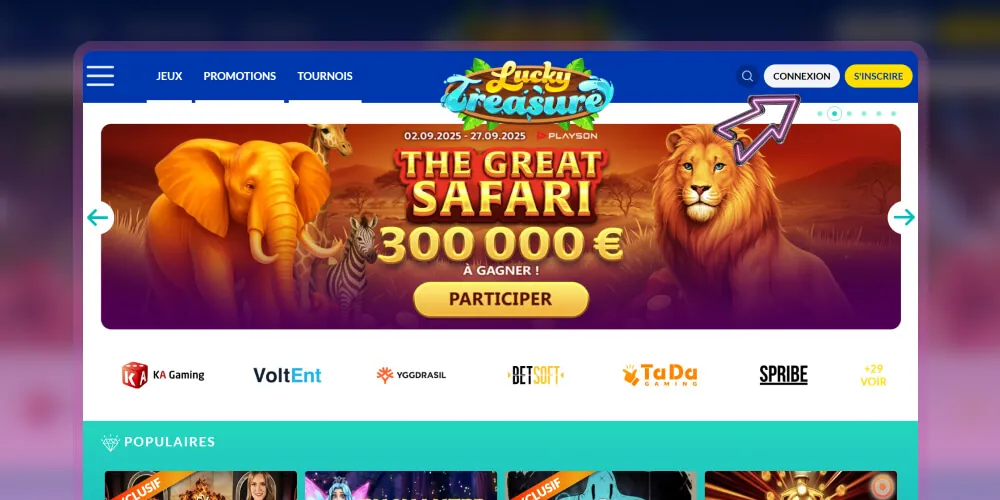Select the VoltEnt provider logo
The image size is (1000, 500).
(287, 375)
